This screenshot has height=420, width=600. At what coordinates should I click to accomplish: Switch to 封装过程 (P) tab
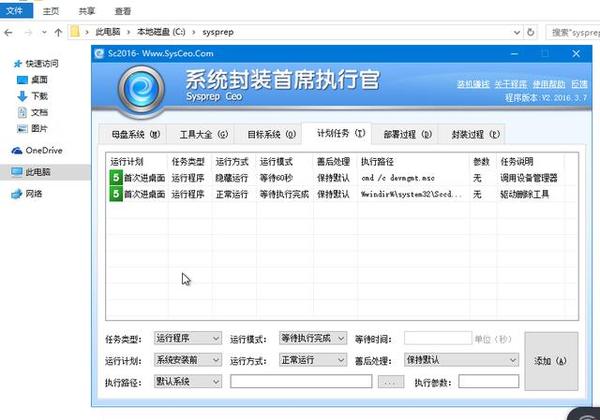coord(472,134)
